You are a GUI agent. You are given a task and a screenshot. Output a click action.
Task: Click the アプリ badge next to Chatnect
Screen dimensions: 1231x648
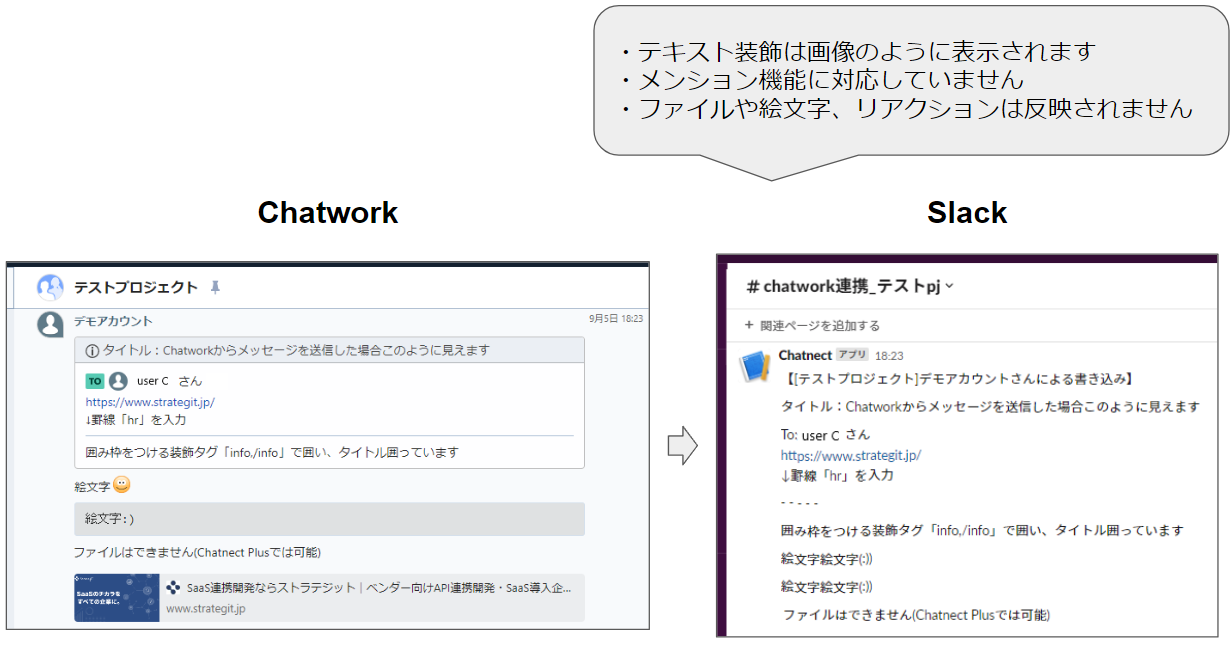pyautogui.click(x=852, y=355)
